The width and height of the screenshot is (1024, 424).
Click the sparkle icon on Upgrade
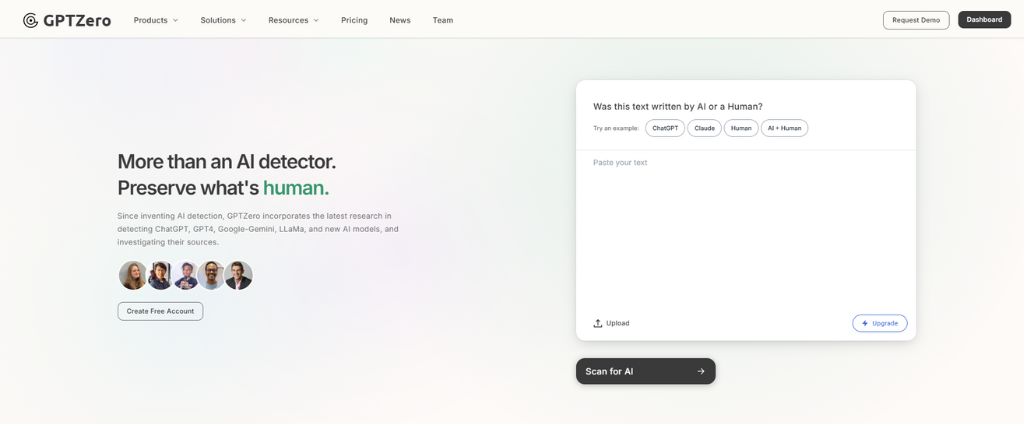pyautogui.click(x=865, y=323)
